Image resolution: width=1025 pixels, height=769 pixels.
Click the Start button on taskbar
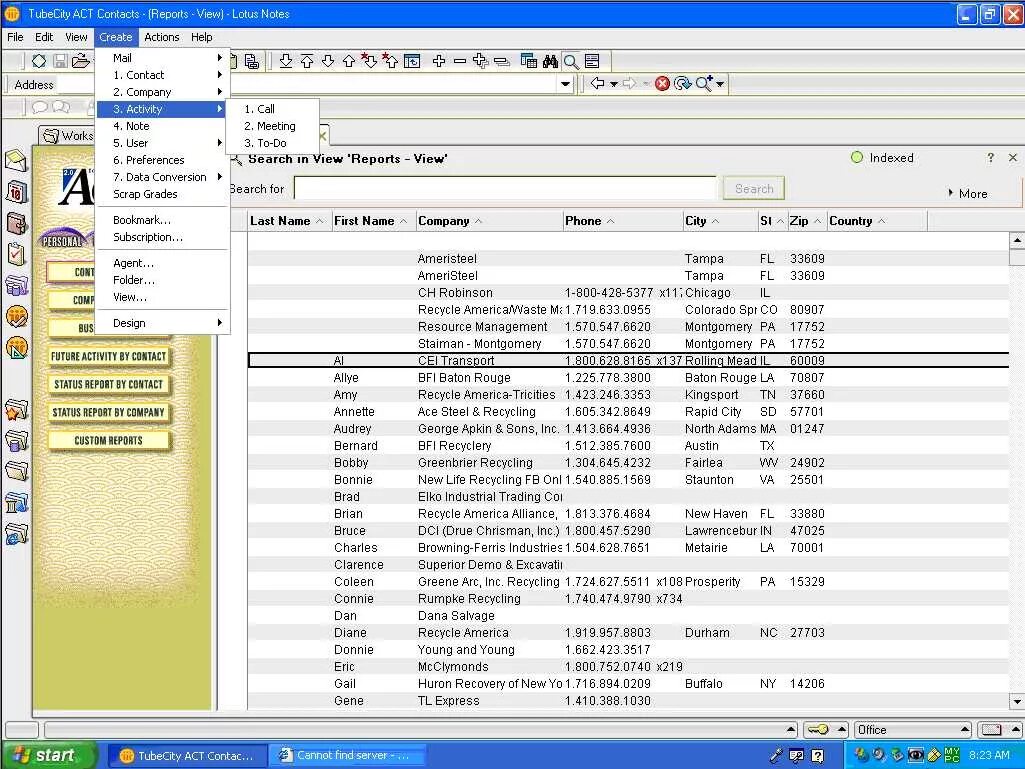48,755
